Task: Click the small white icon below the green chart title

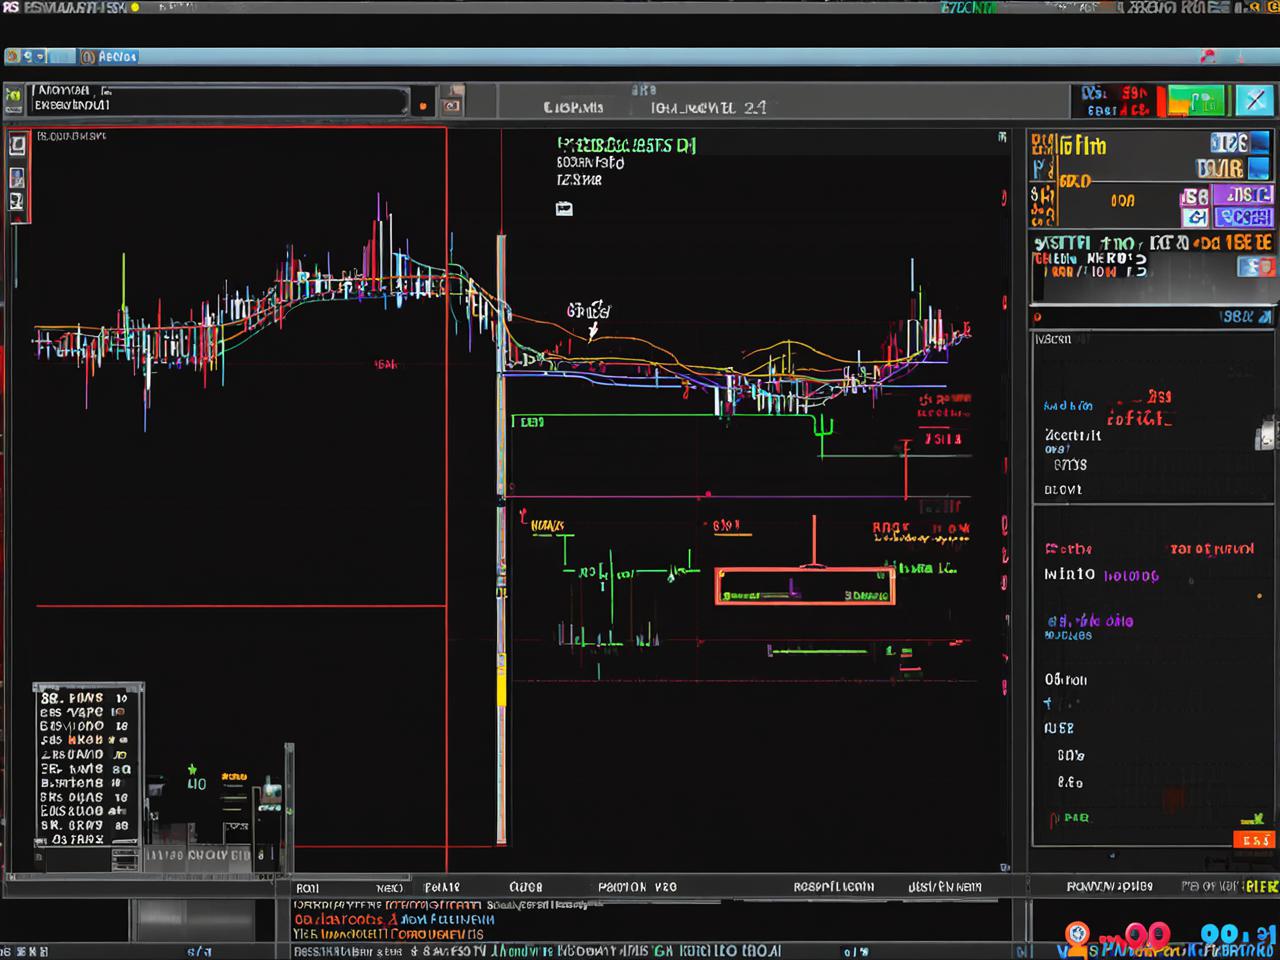Action: click(564, 208)
